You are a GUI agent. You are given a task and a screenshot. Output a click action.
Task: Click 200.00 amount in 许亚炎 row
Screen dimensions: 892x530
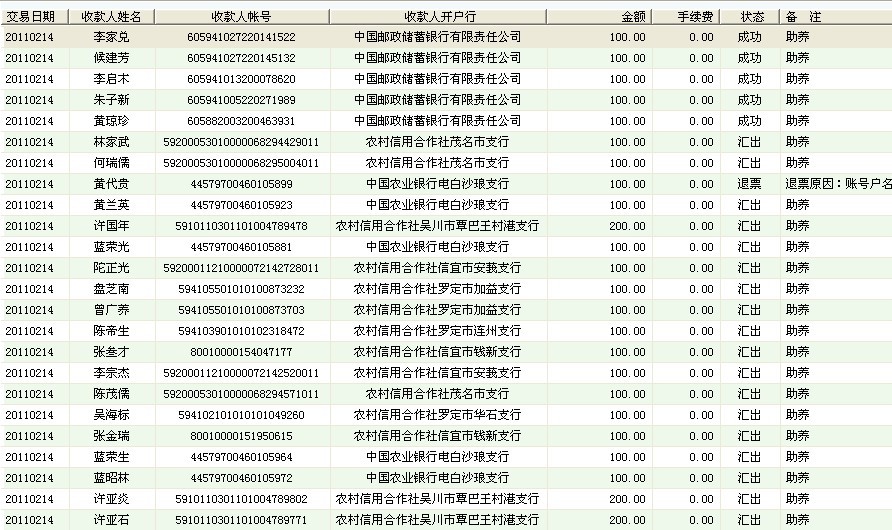(x=627, y=500)
